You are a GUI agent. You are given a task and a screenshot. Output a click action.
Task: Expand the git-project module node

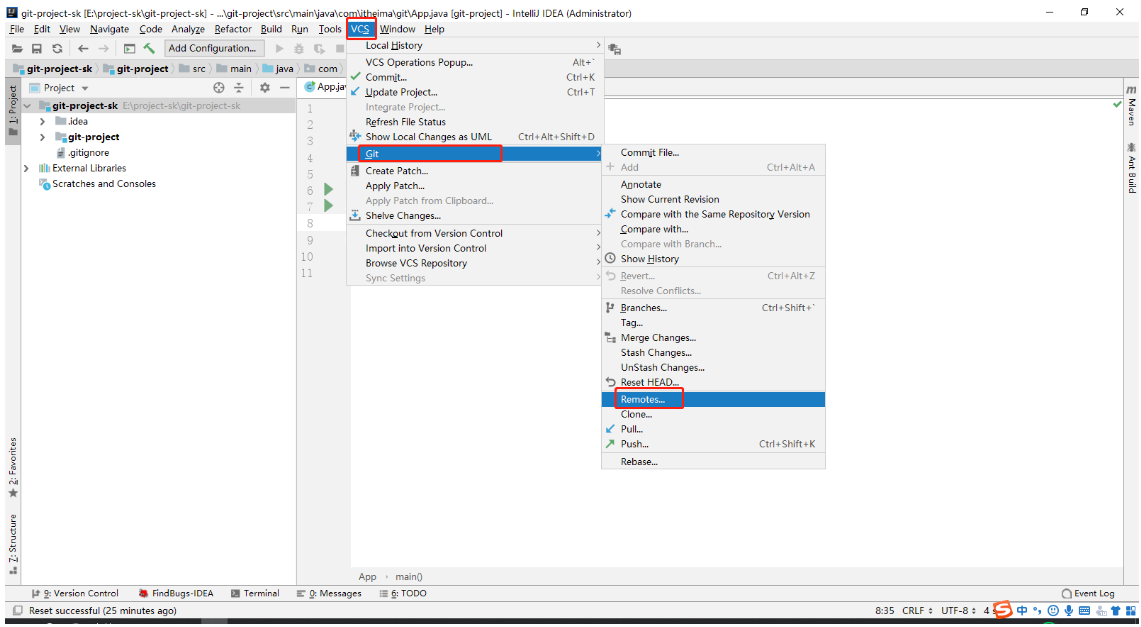click(42, 137)
